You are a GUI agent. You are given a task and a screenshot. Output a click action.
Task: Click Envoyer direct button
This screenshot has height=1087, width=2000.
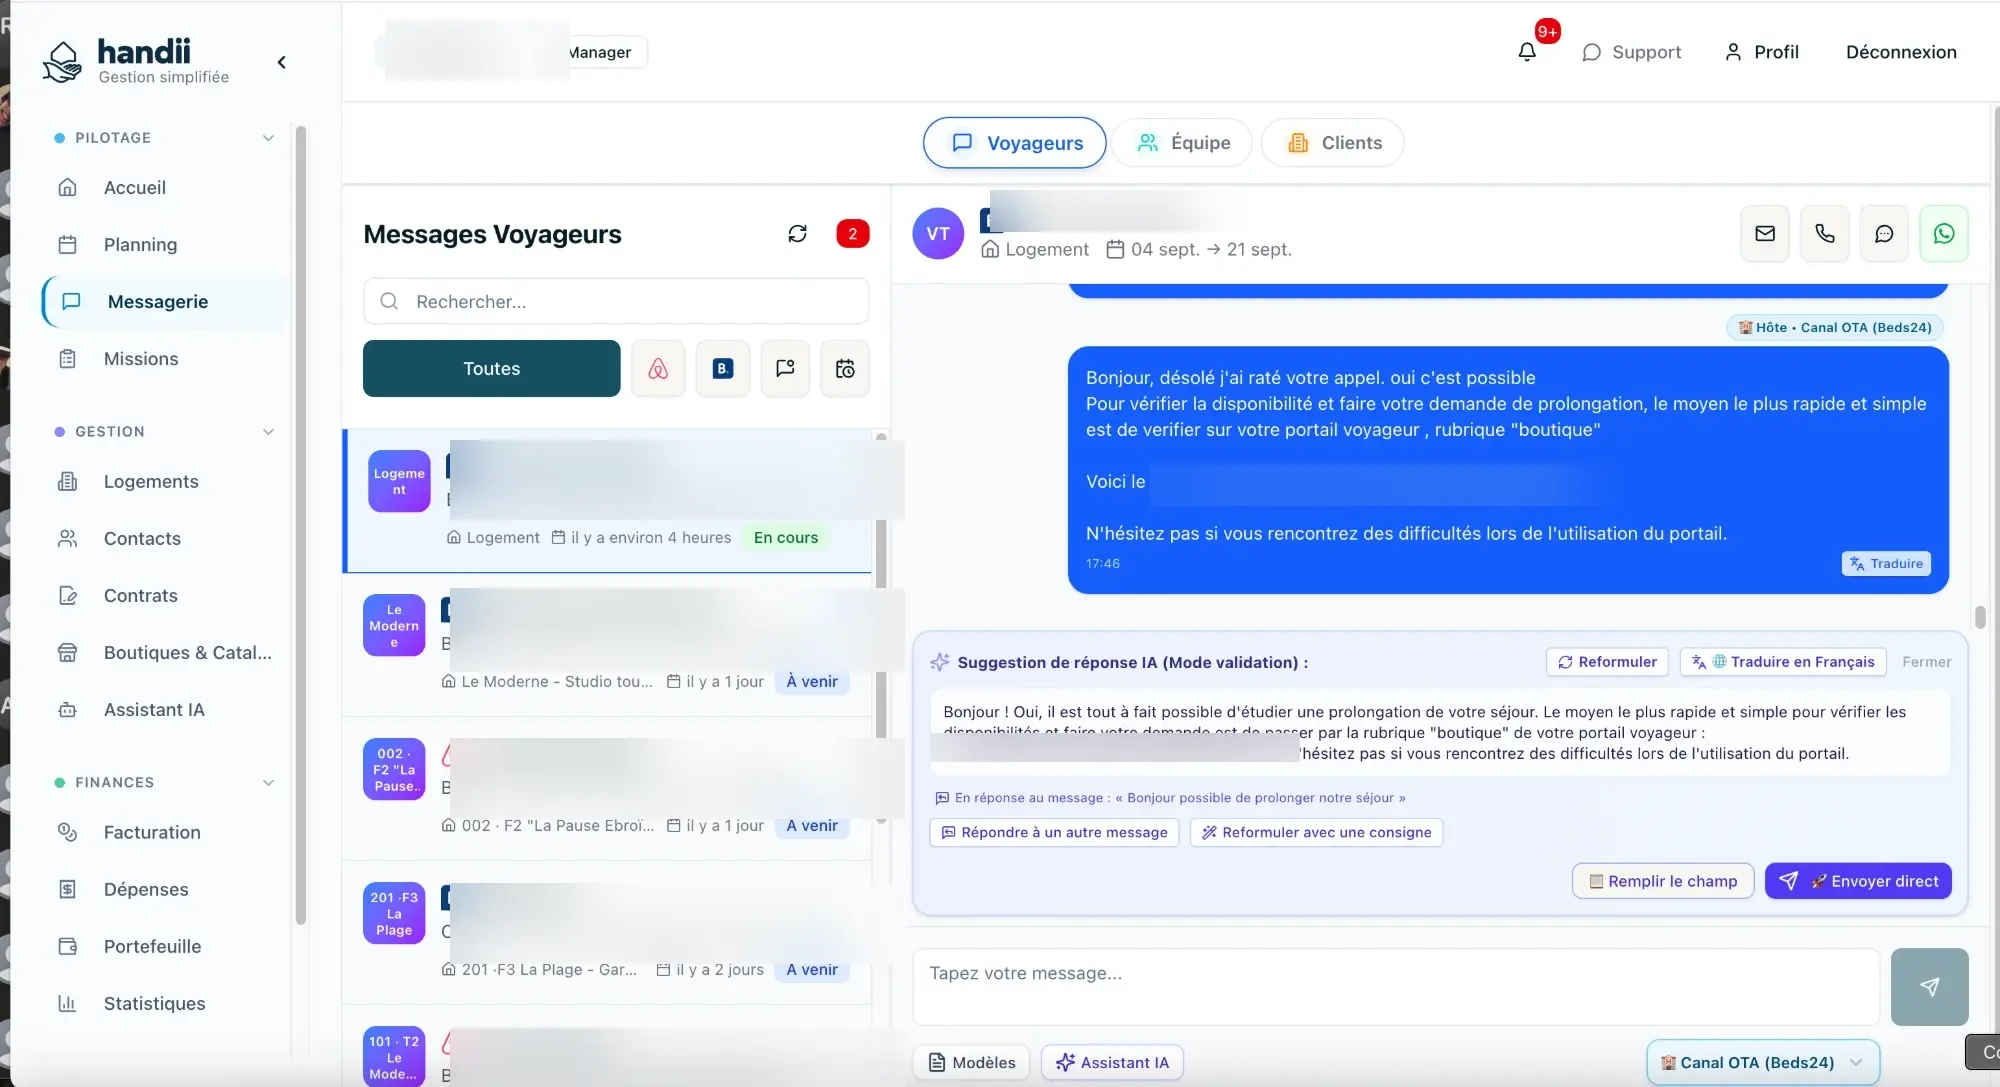[1858, 881]
